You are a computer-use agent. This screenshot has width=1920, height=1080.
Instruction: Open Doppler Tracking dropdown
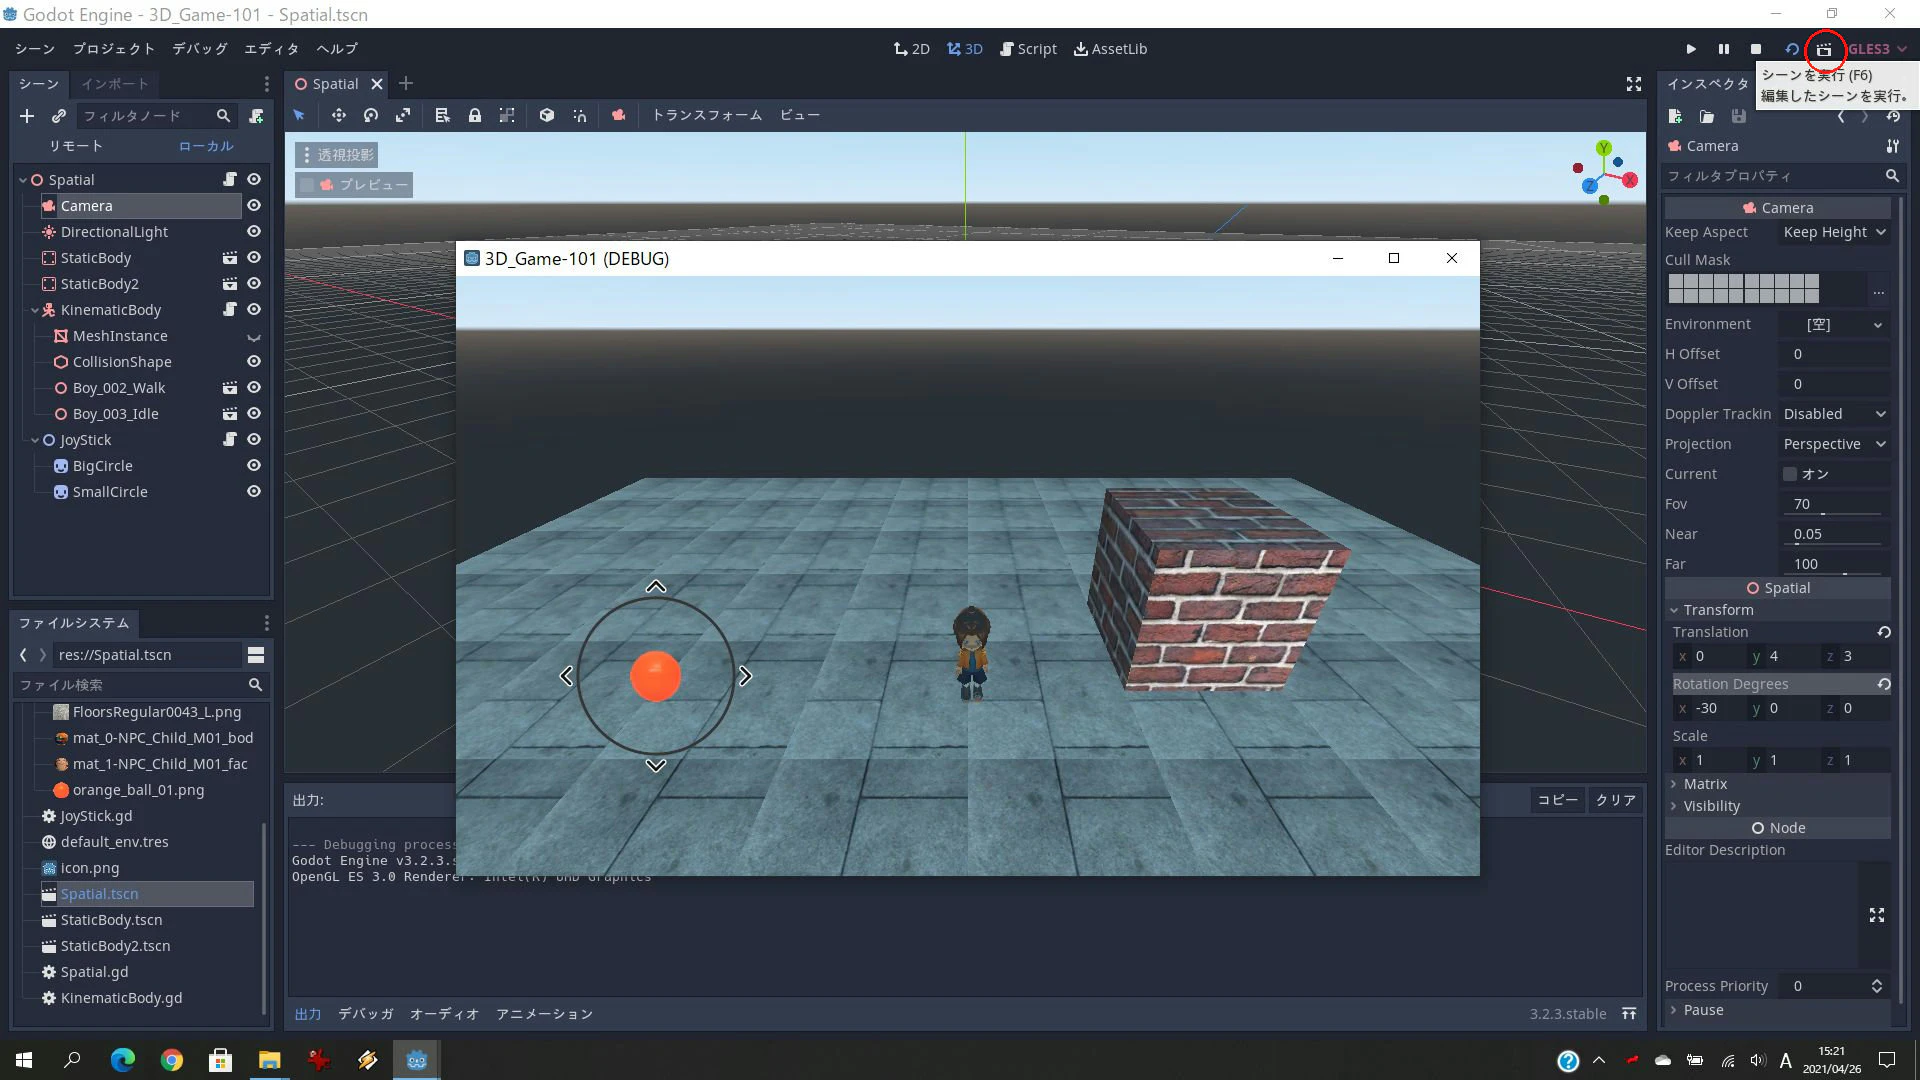pyautogui.click(x=1834, y=414)
